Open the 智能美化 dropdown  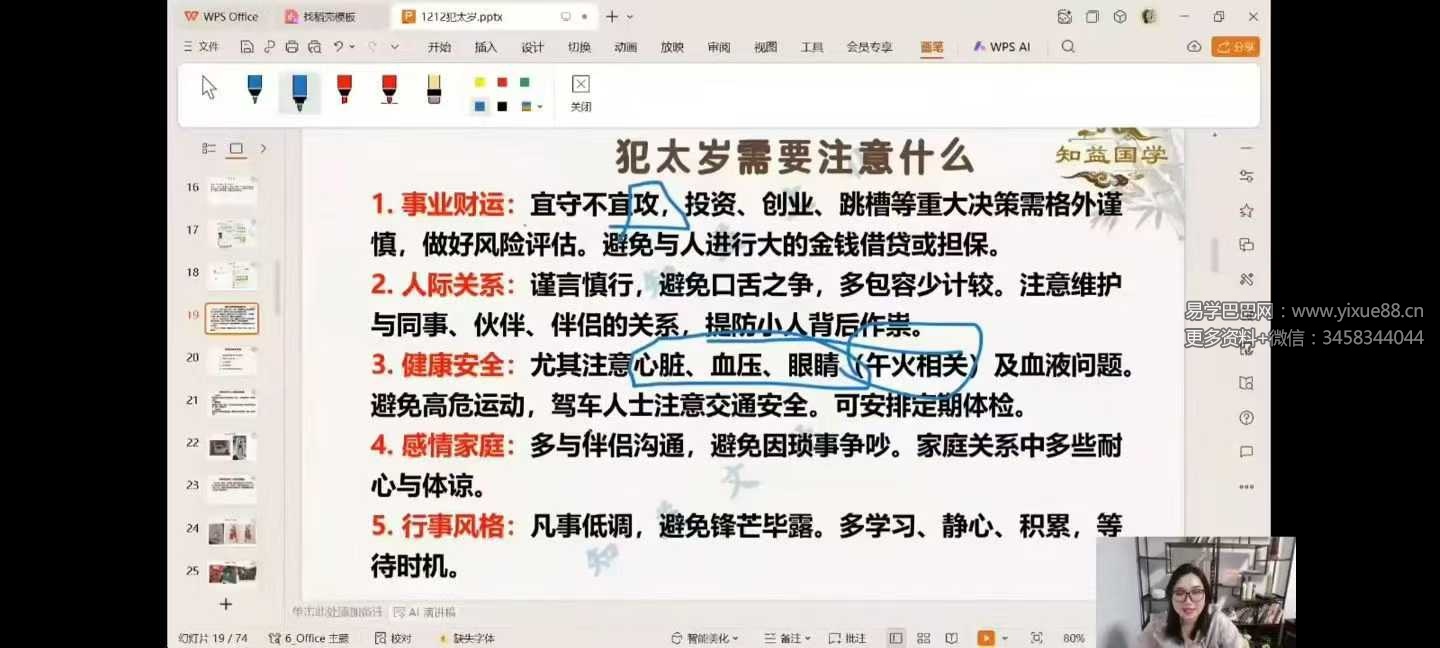click(x=705, y=637)
